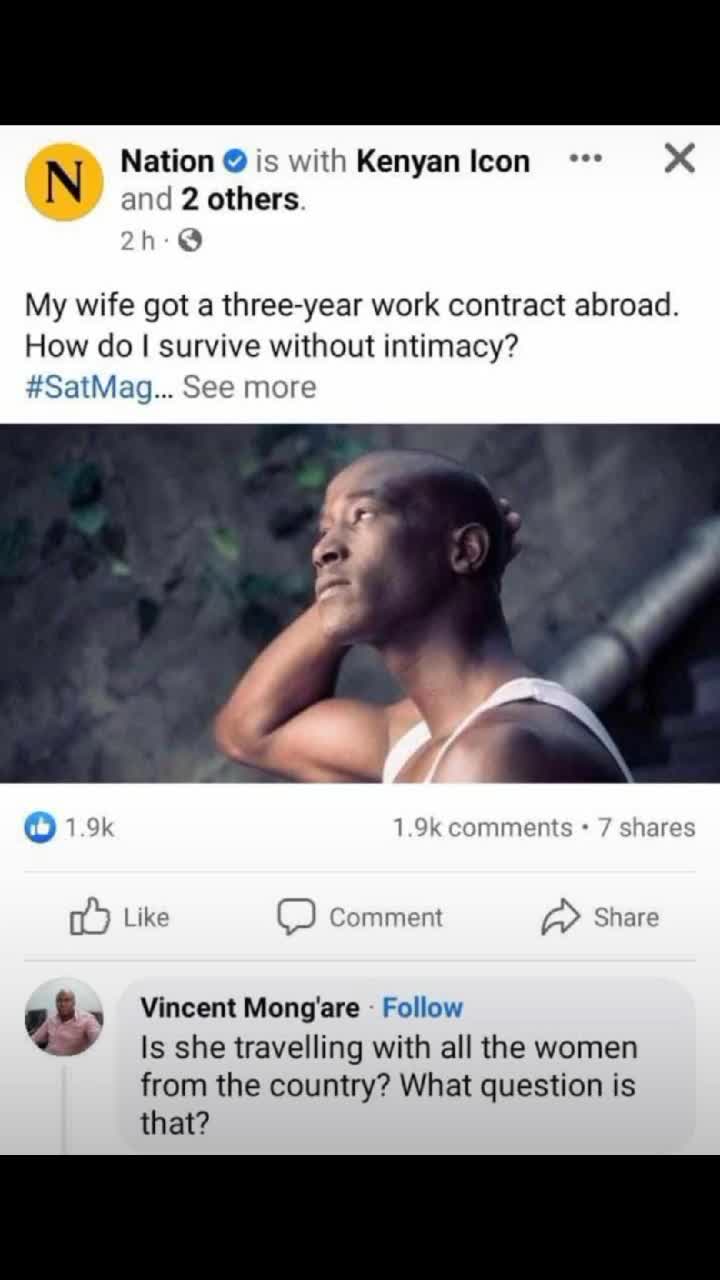View the 1.9k reactions count
This screenshot has width=720, height=1280.
point(90,828)
